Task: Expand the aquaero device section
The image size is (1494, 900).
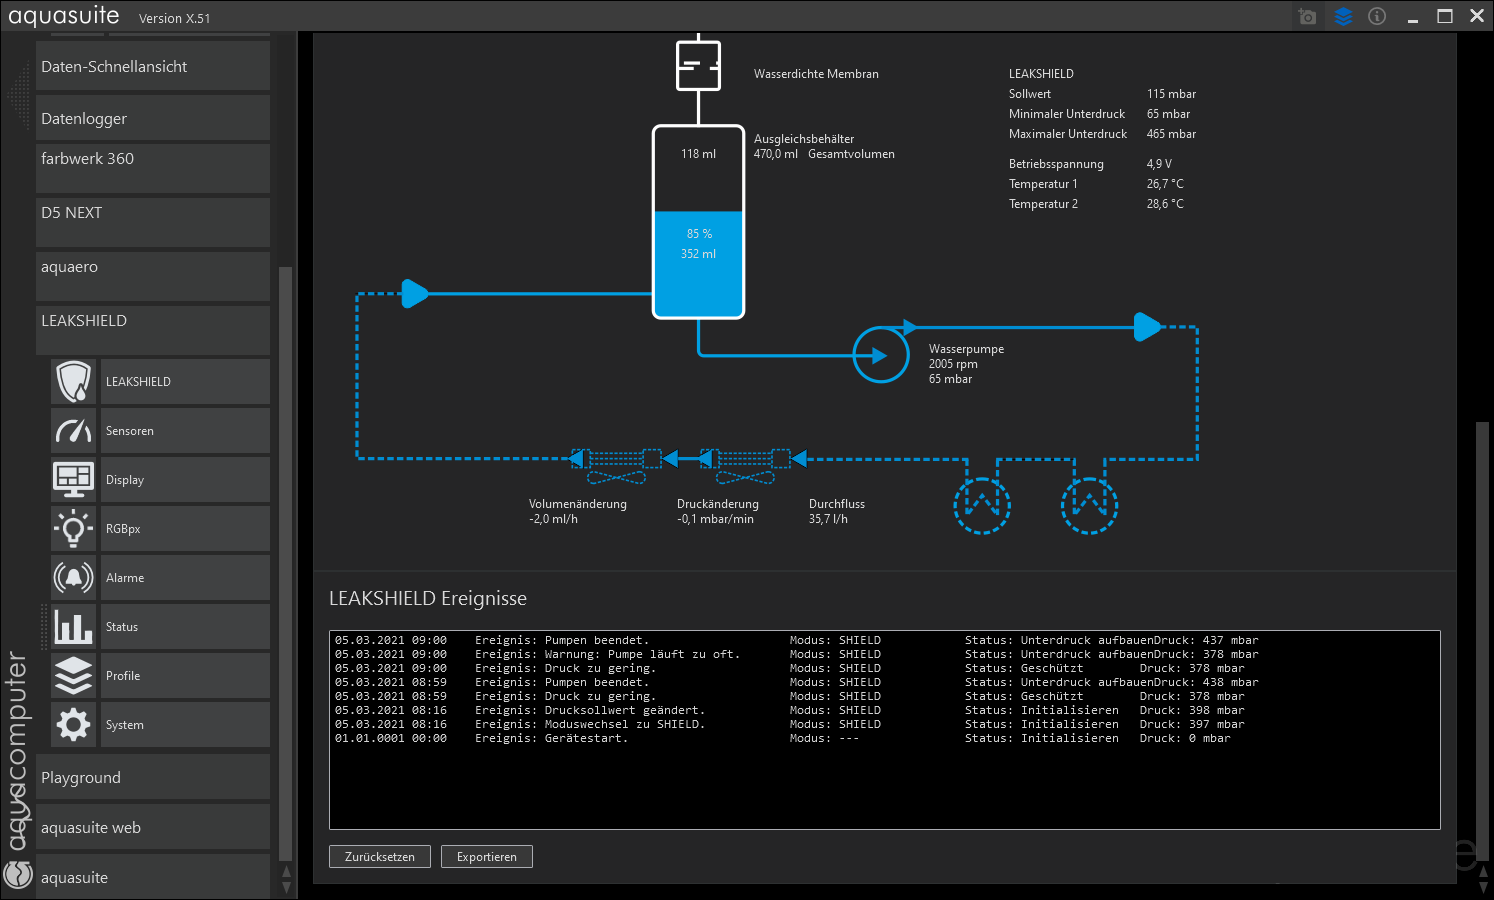Action: (x=152, y=275)
